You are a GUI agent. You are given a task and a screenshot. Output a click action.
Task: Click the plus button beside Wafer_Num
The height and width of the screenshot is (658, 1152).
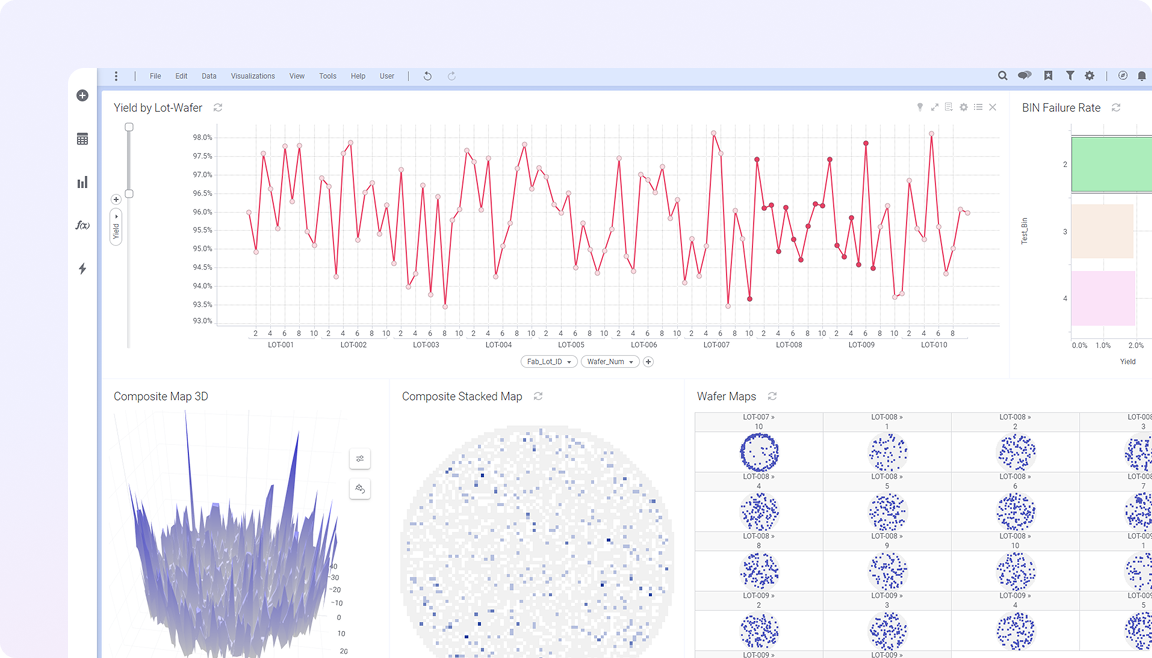point(648,362)
